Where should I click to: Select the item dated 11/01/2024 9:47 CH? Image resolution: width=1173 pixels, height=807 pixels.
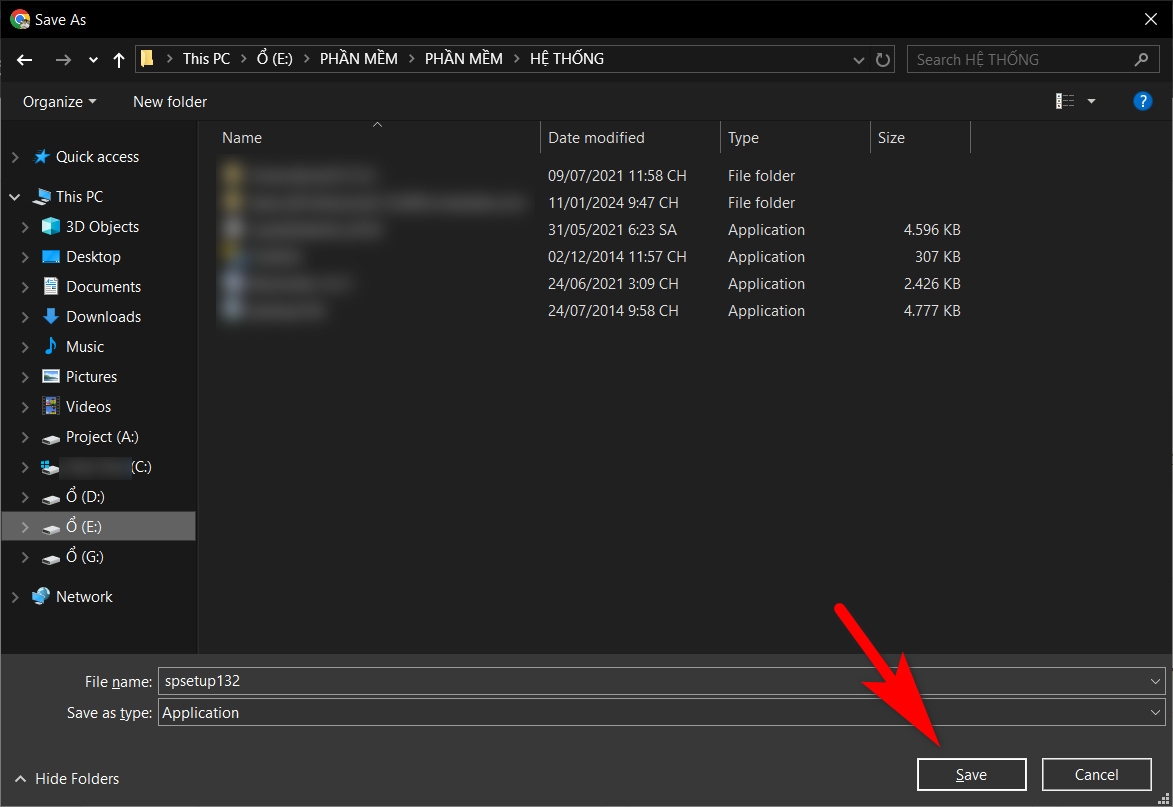click(591, 203)
